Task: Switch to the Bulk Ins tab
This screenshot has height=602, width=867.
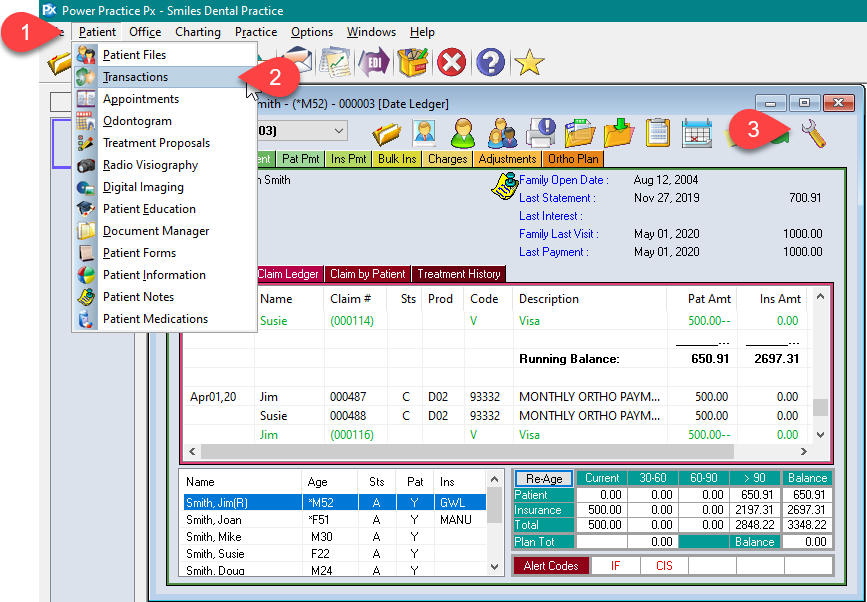Action: click(x=397, y=159)
